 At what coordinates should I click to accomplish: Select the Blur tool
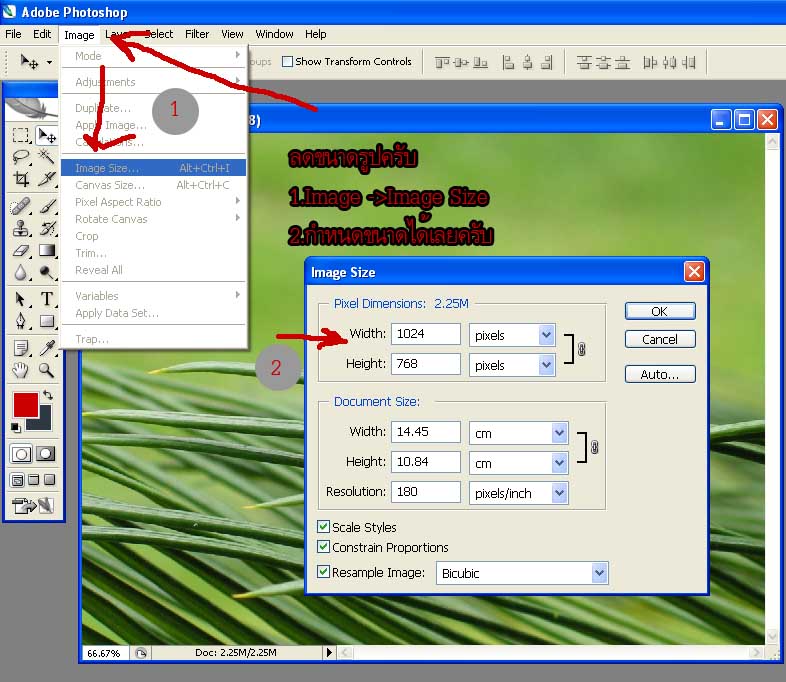[21, 272]
